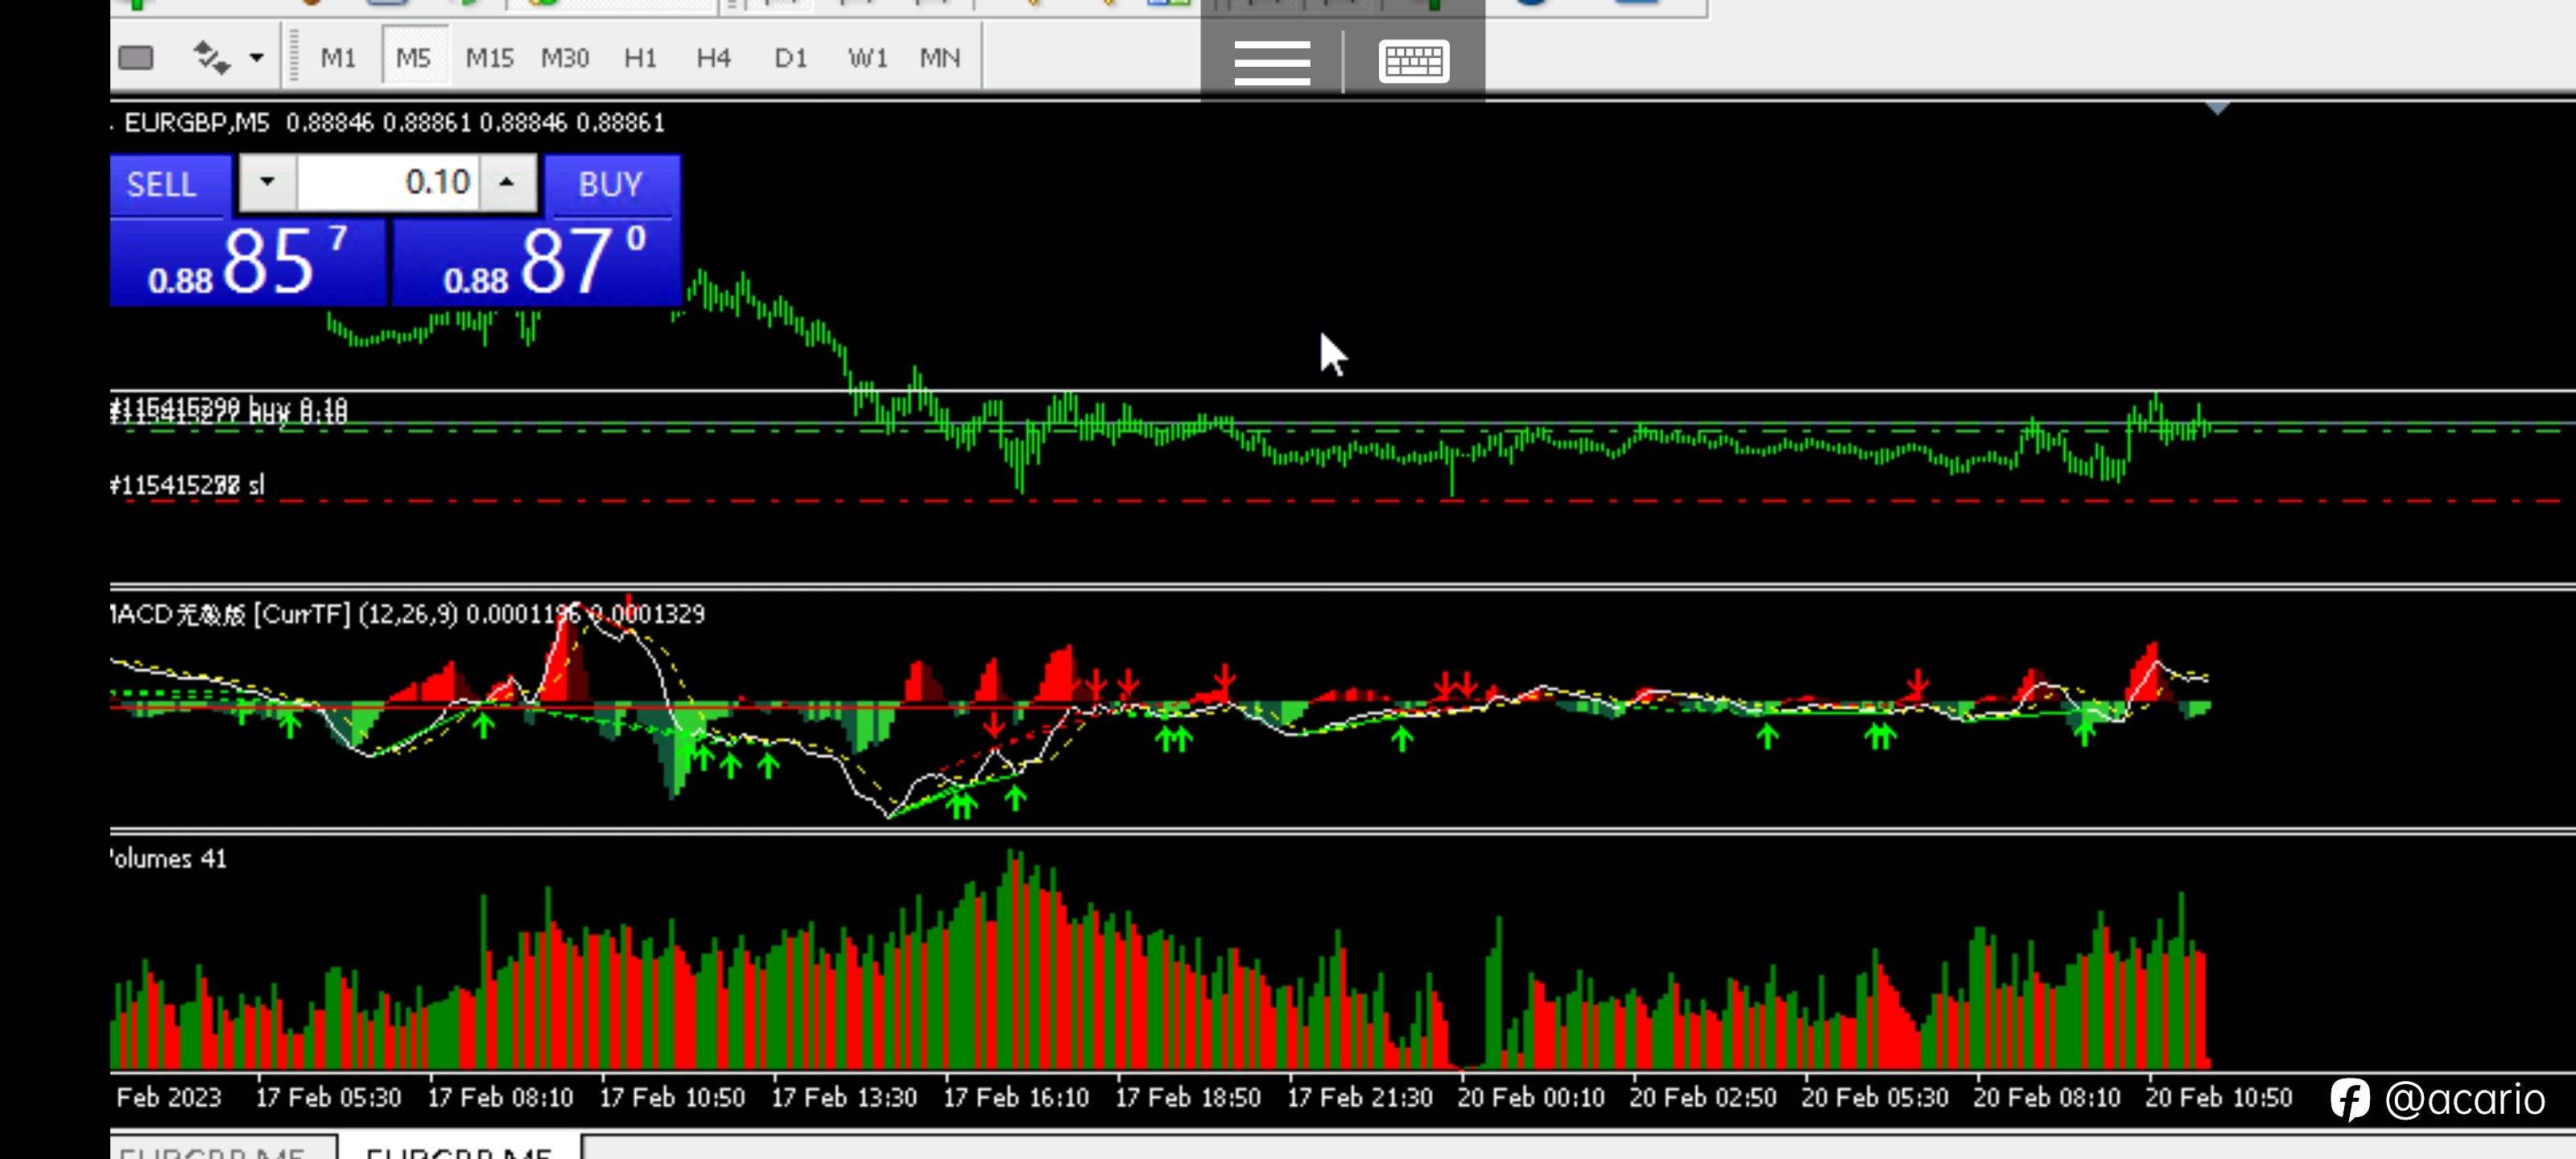
Task: Select the arrows line-studies tool icon
Action: click(x=211, y=58)
